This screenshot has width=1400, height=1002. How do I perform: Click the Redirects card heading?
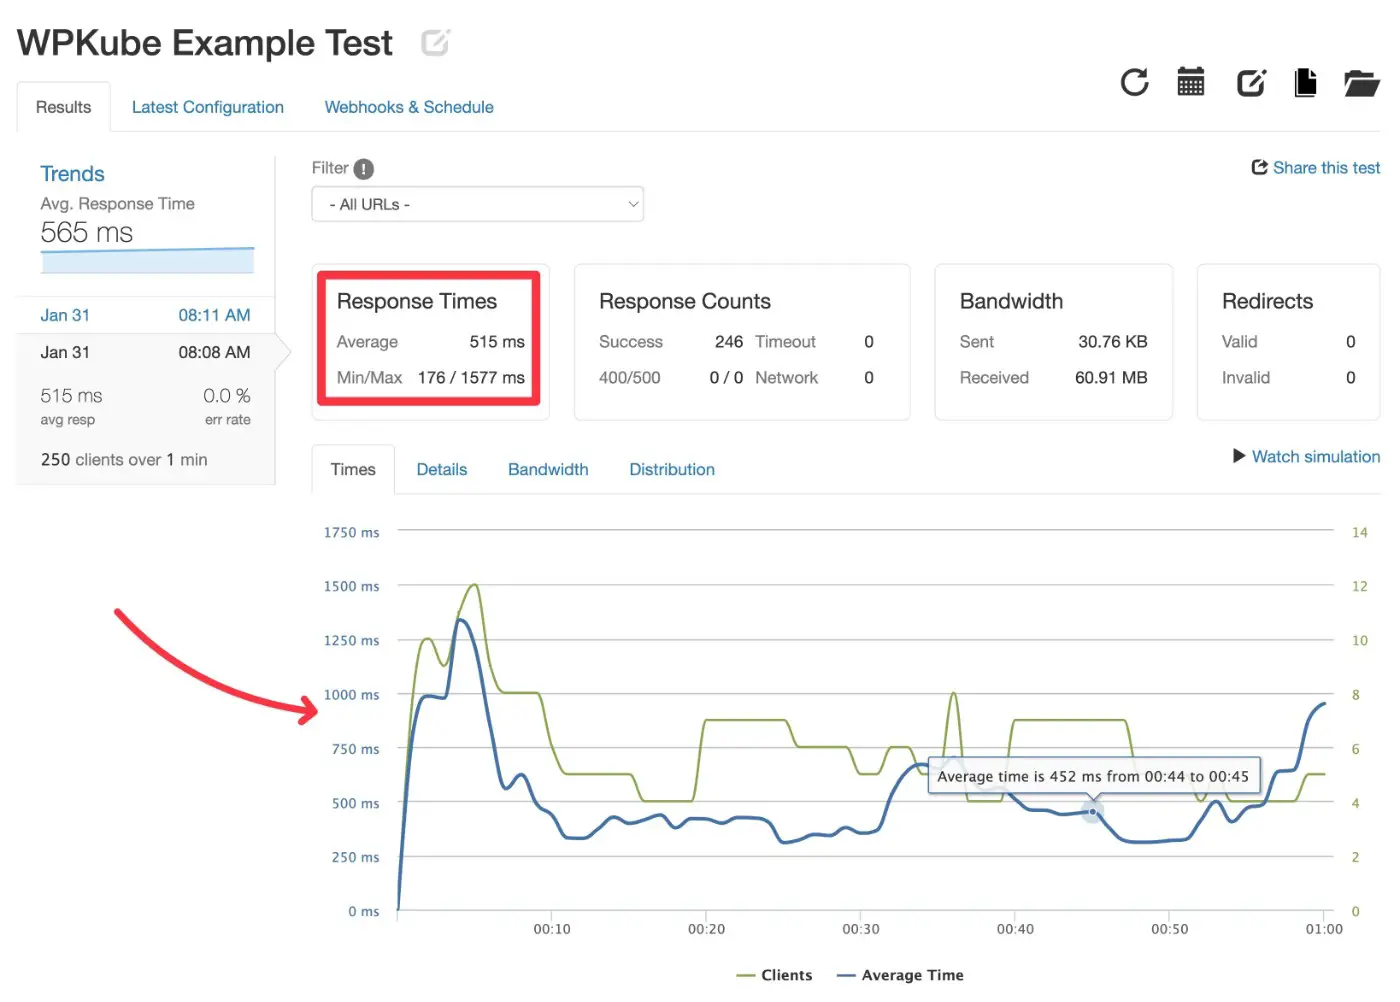point(1267,301)
